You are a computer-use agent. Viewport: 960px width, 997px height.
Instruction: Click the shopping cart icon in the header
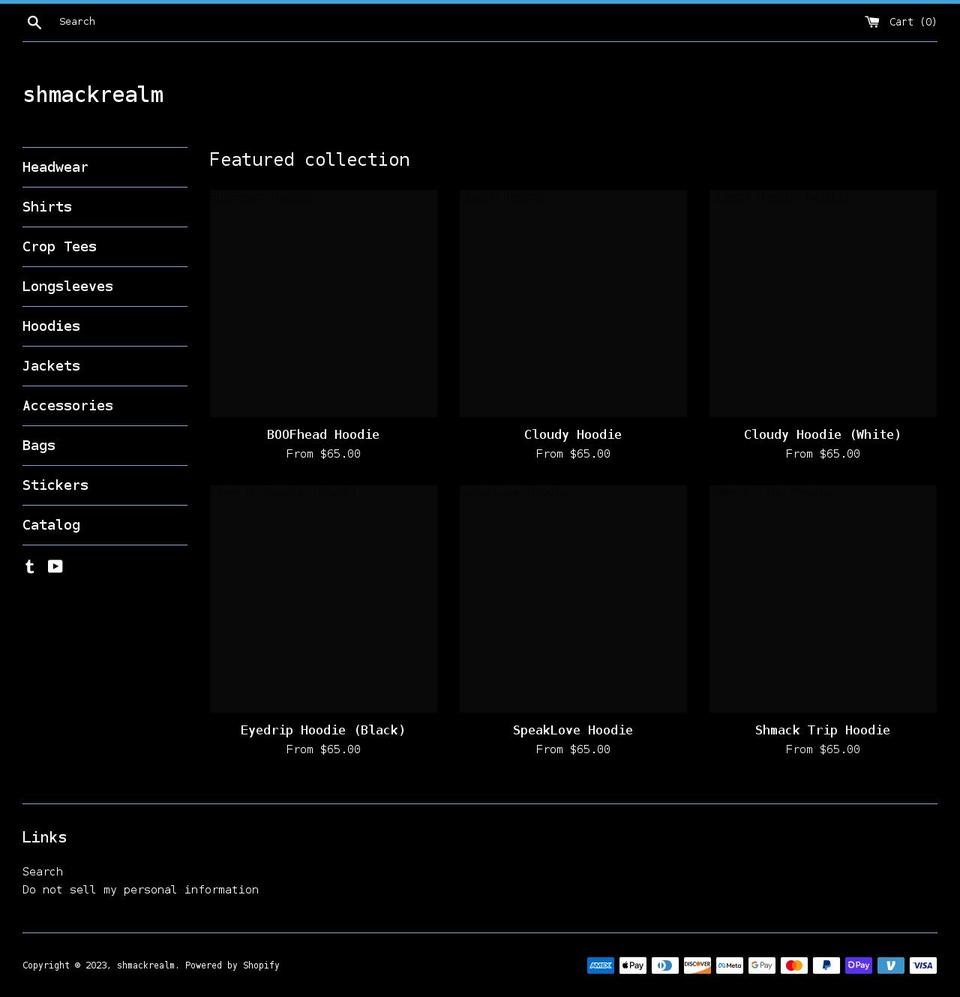[872, 21]
